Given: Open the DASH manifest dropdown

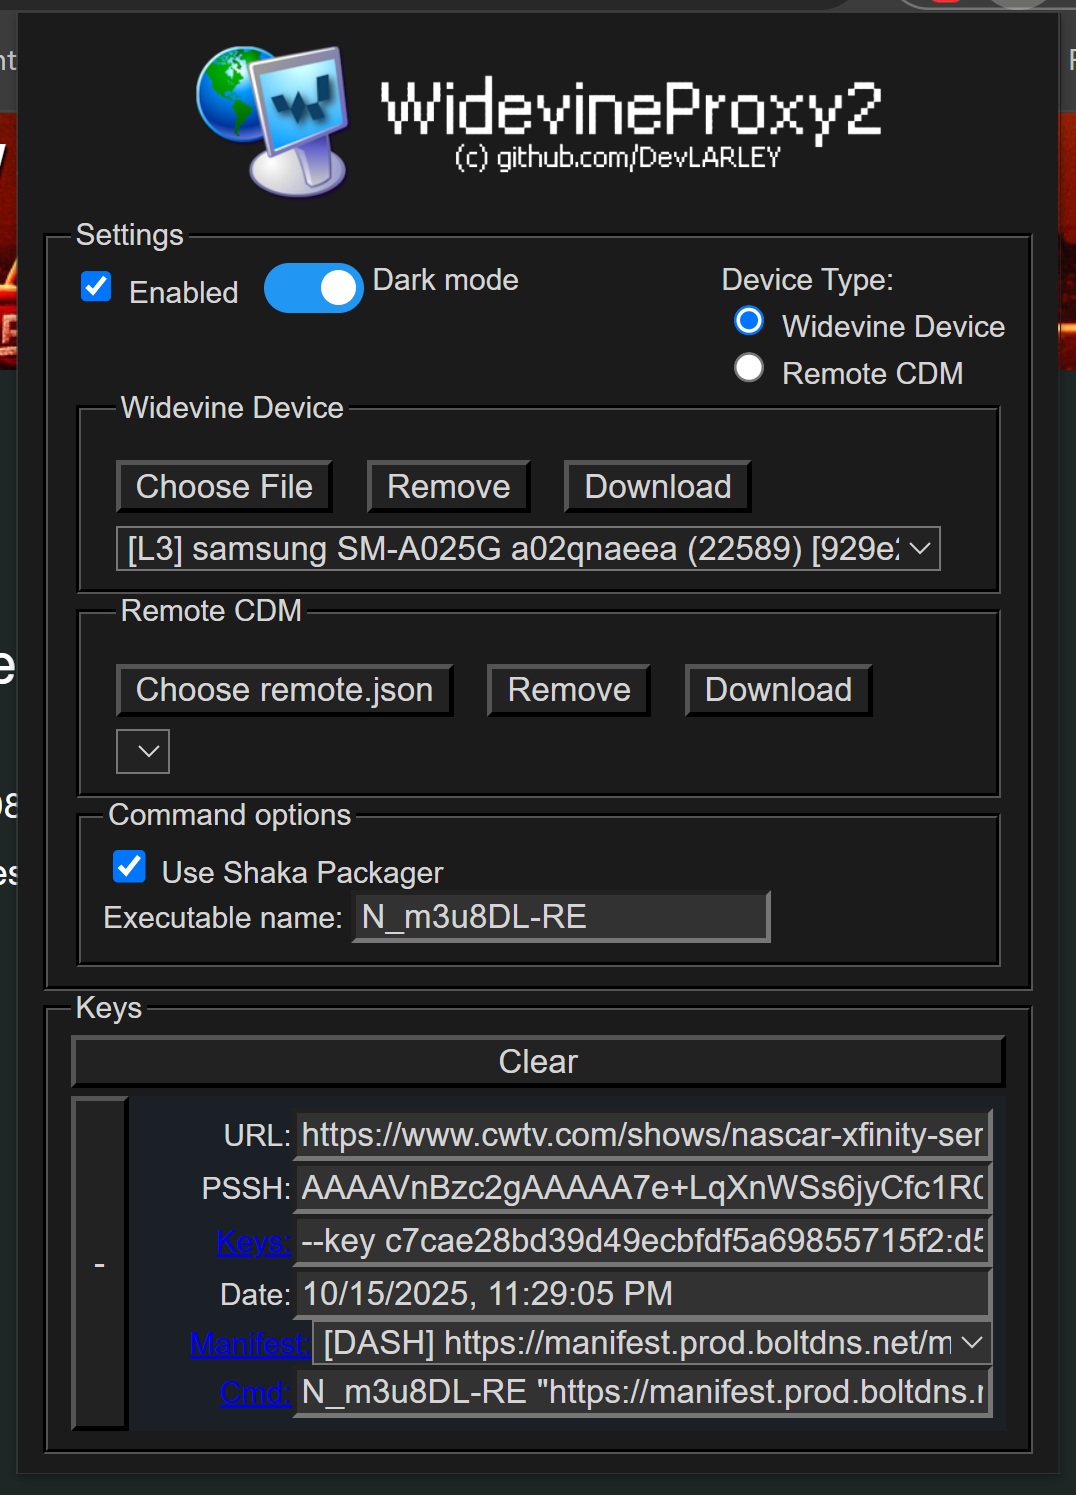Looking at the screenshot, I should pyautogui.click(x=653, y=1343).
